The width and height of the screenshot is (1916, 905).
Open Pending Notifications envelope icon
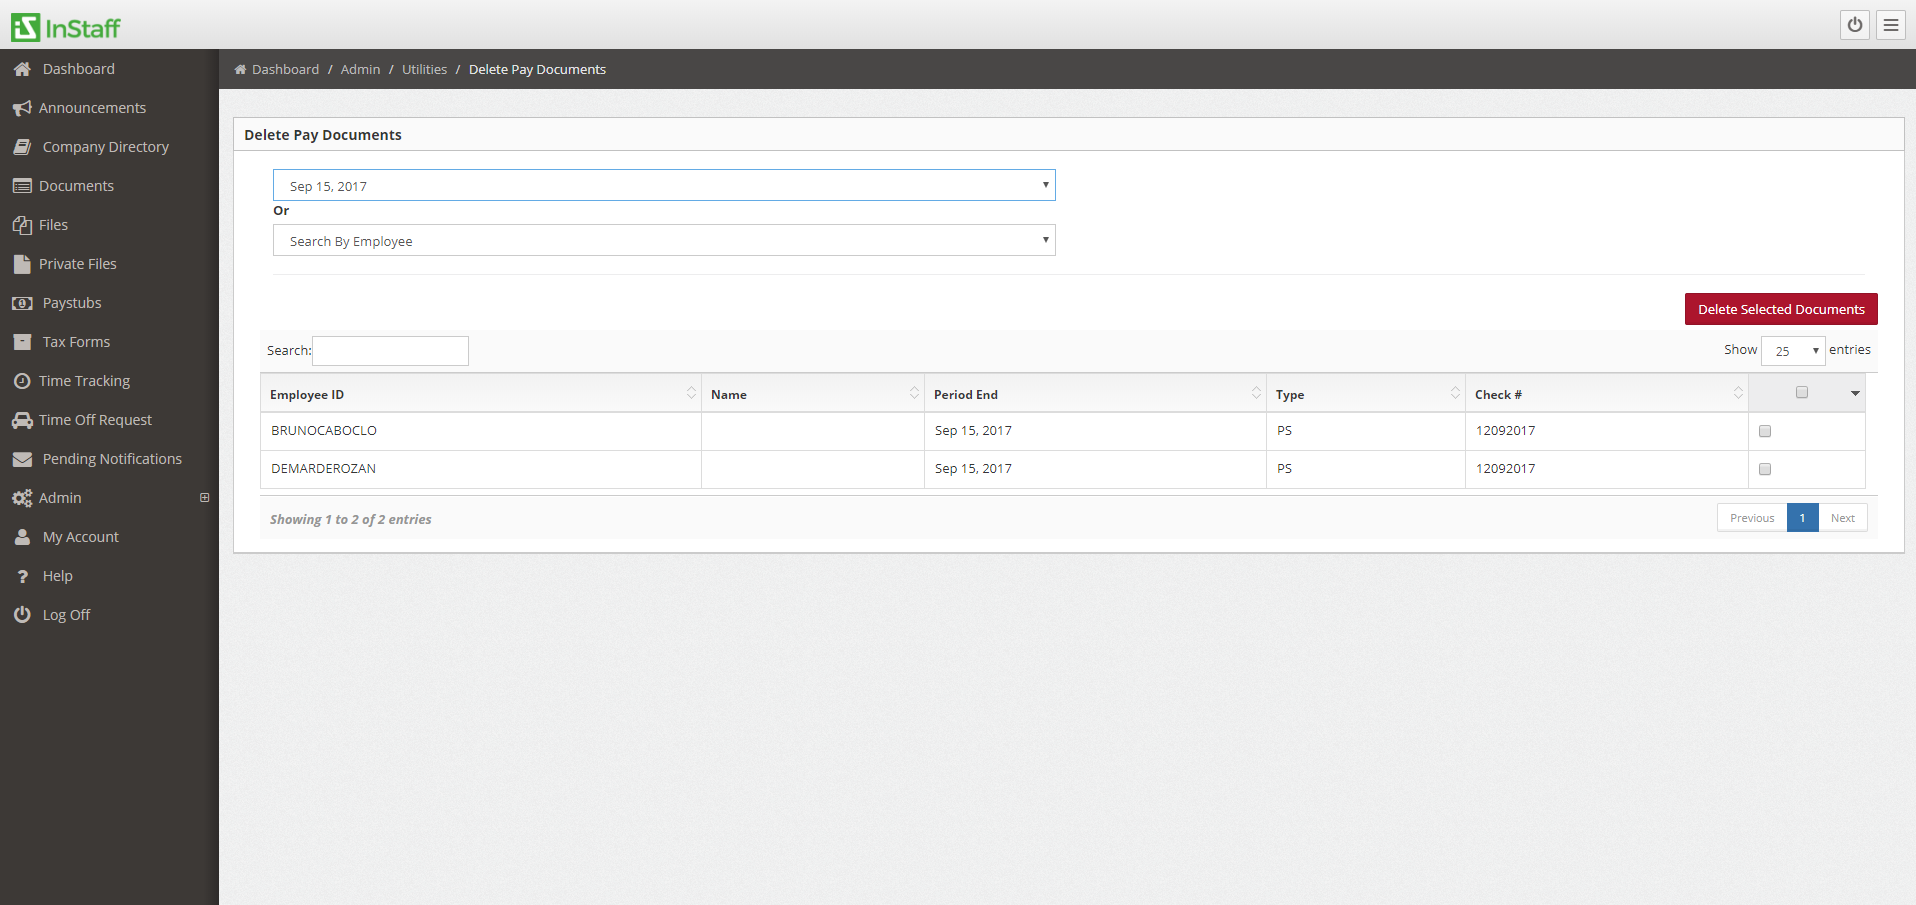[x=22, y=458]
